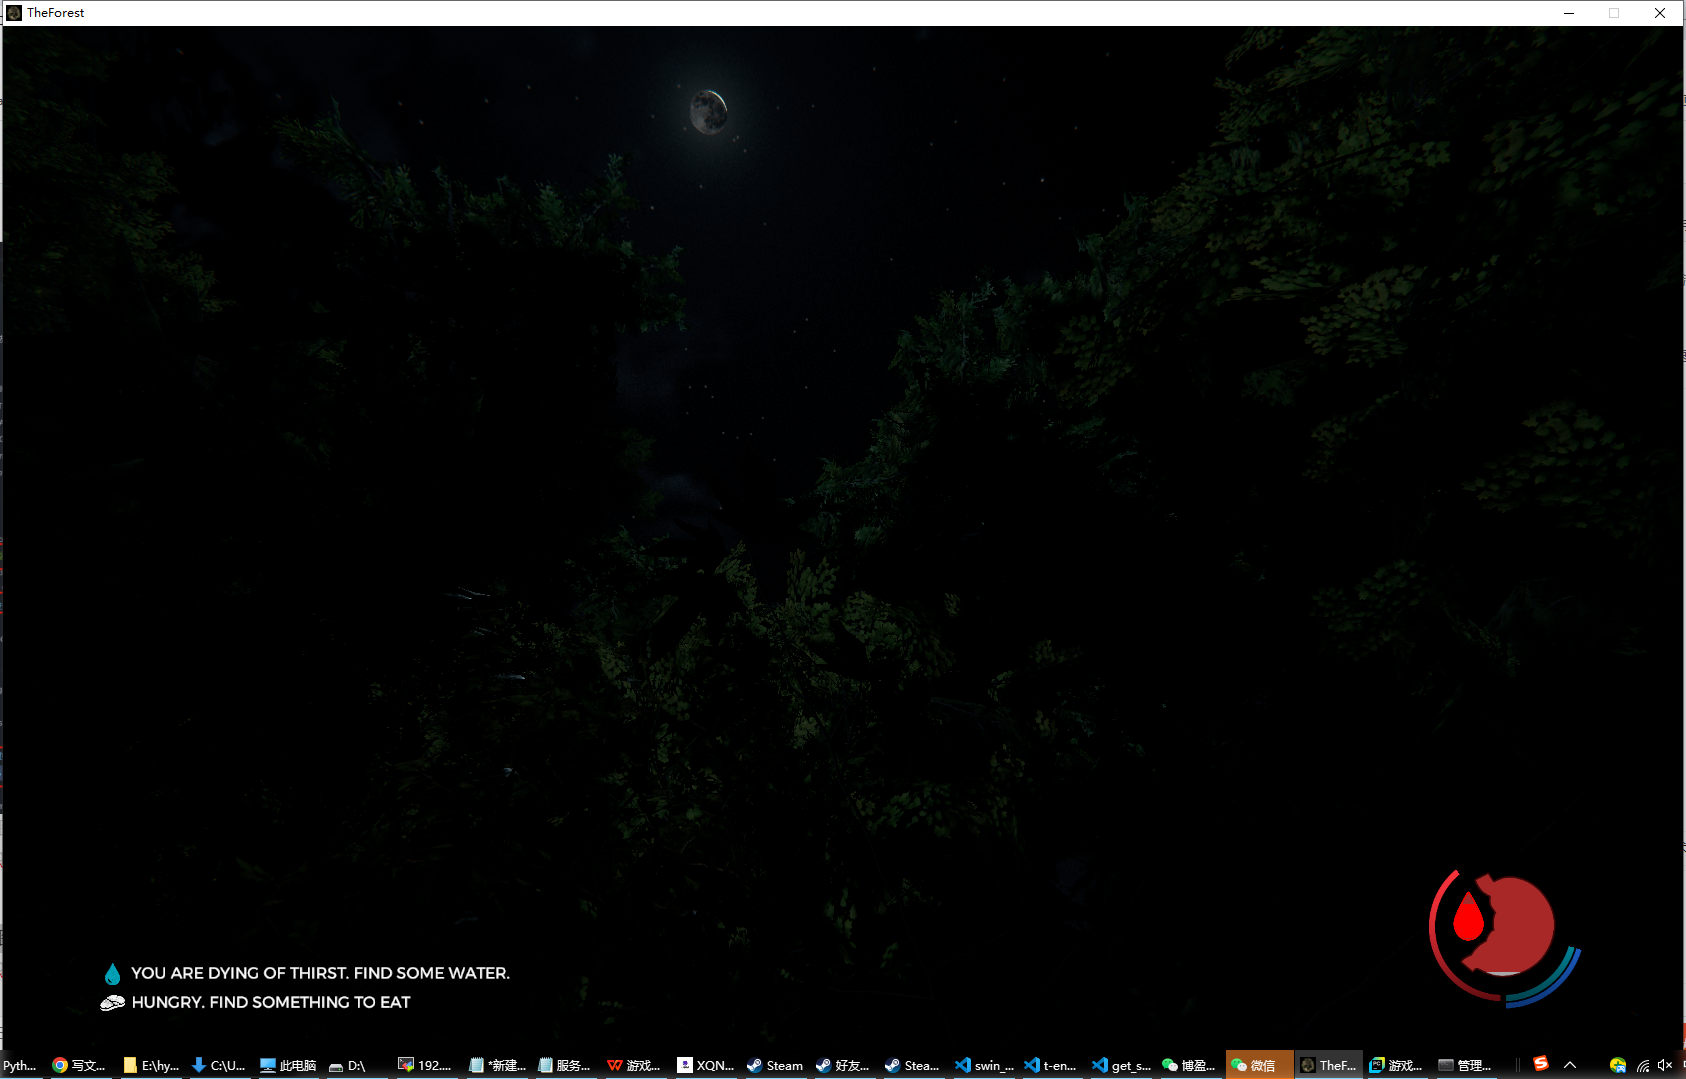Click the game controller tray icon
This screenshot has height=1079, width=1686.
click(1618, 1065)
